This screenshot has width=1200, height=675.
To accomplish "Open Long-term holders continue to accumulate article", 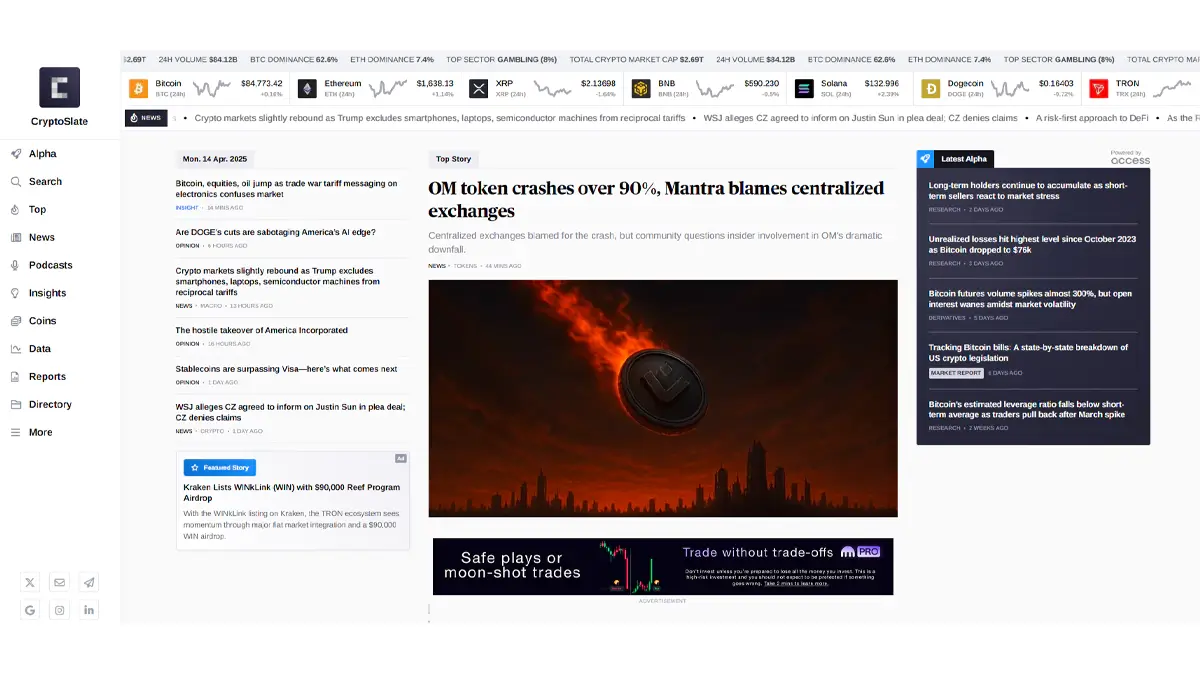I will coord(1028,190).
